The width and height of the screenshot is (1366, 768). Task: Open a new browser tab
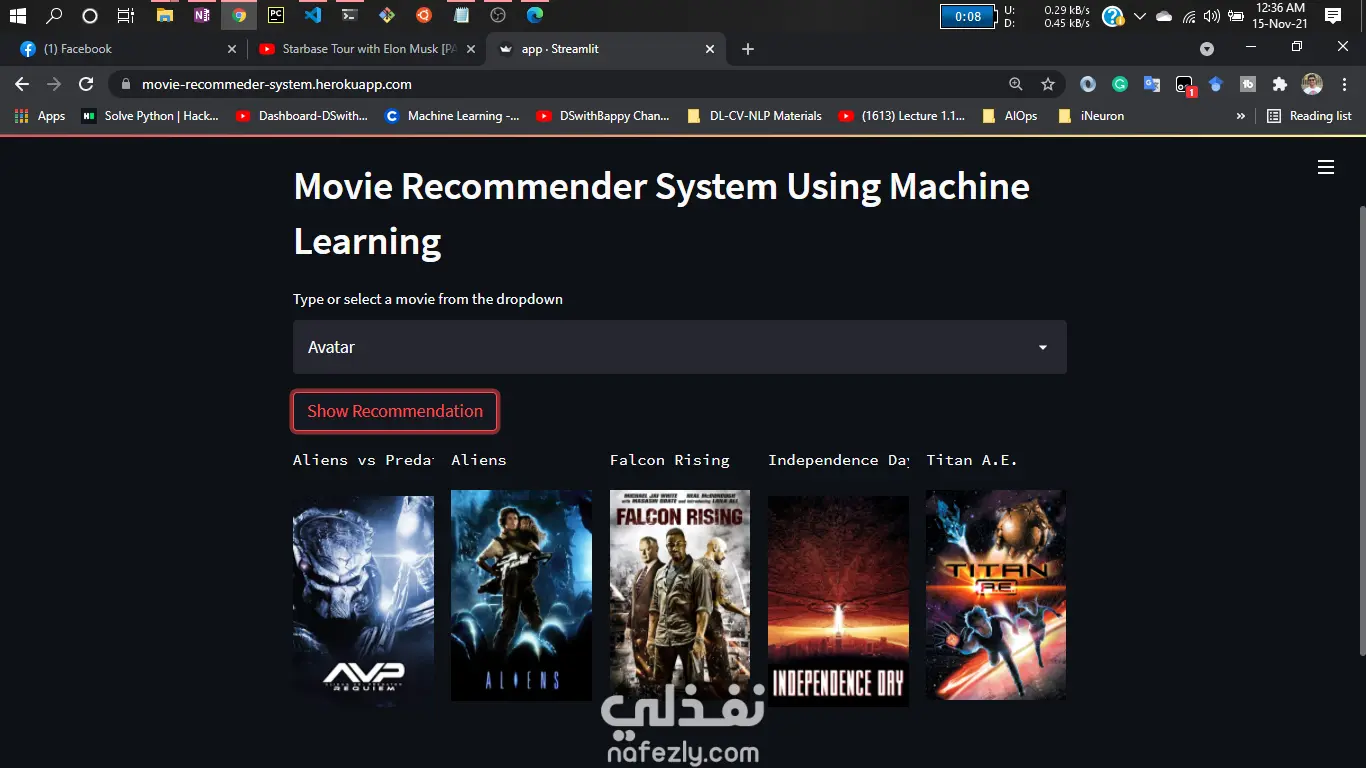[x=748, y=49]
